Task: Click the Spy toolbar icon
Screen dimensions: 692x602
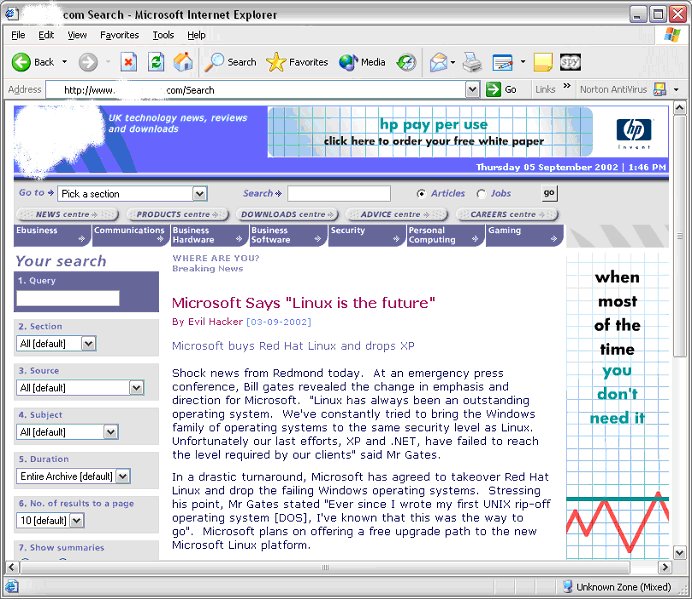Action: click(570, 62)
